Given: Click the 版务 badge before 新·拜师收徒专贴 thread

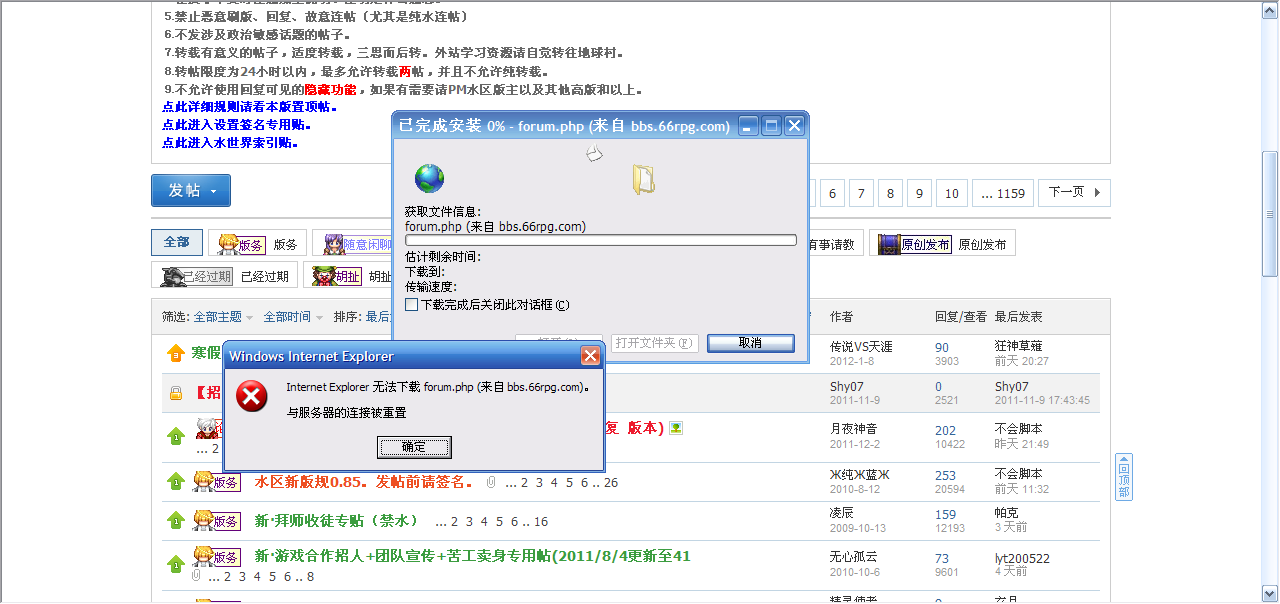Looking at the screenshot, I should [217, 520].
